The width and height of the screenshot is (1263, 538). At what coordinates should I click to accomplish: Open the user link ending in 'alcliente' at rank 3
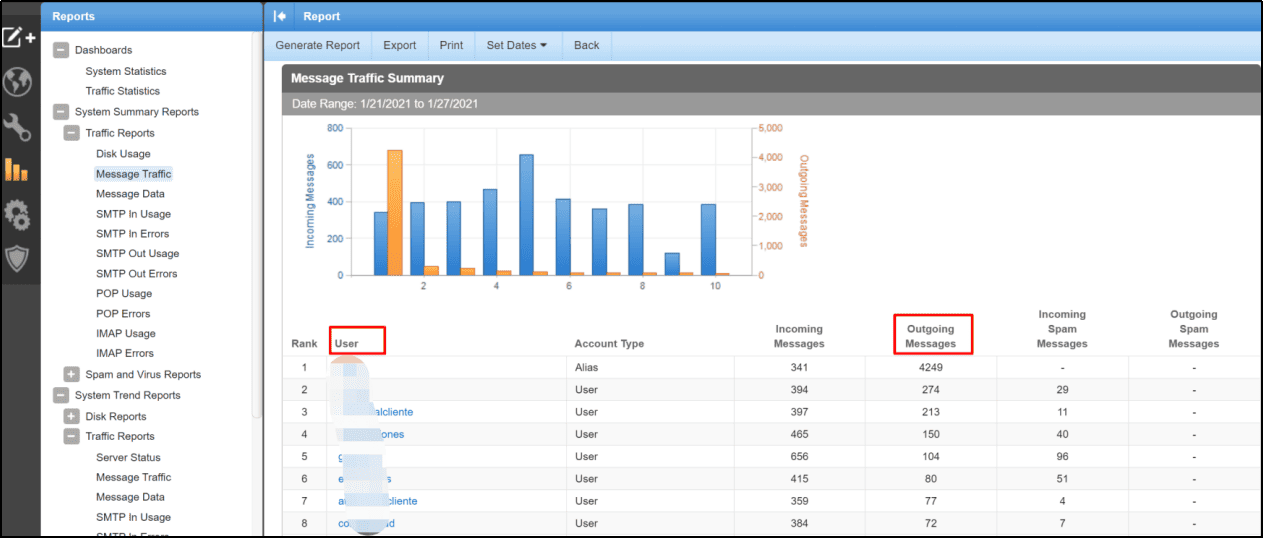[x=374, y=412]
